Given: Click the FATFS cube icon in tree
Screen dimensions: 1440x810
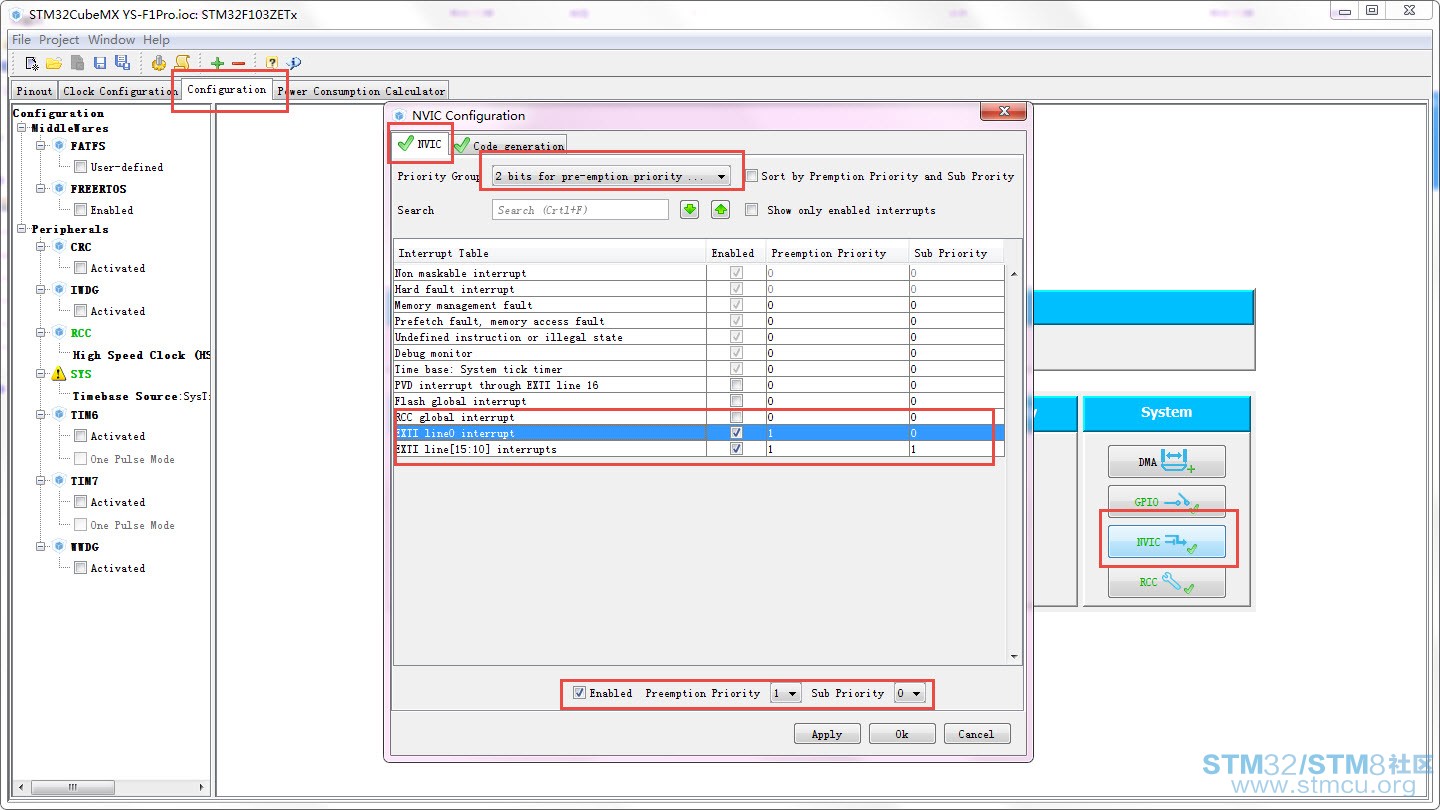Looking at the screenshot, I should point(59,146).
